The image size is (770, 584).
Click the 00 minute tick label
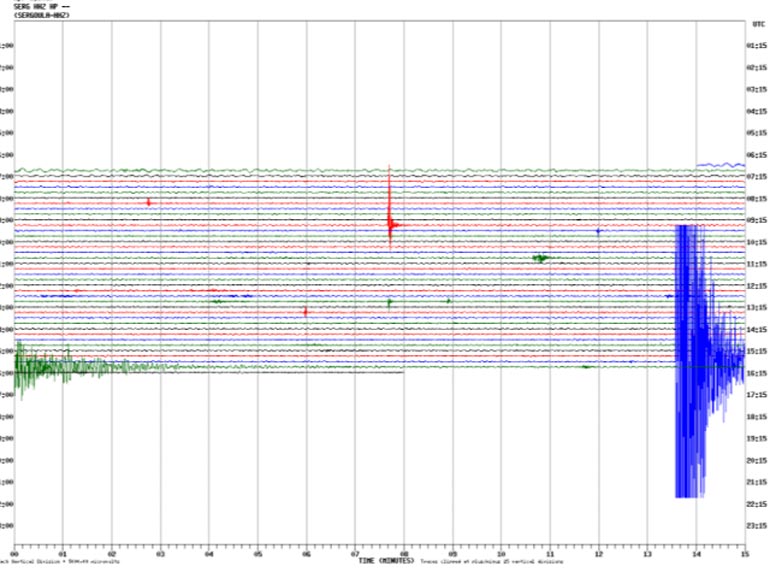coord(15,553)
